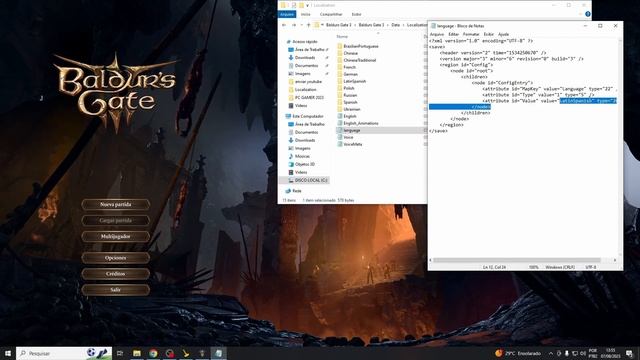Open Notepad's Arquivo menu

pos(437,34)
